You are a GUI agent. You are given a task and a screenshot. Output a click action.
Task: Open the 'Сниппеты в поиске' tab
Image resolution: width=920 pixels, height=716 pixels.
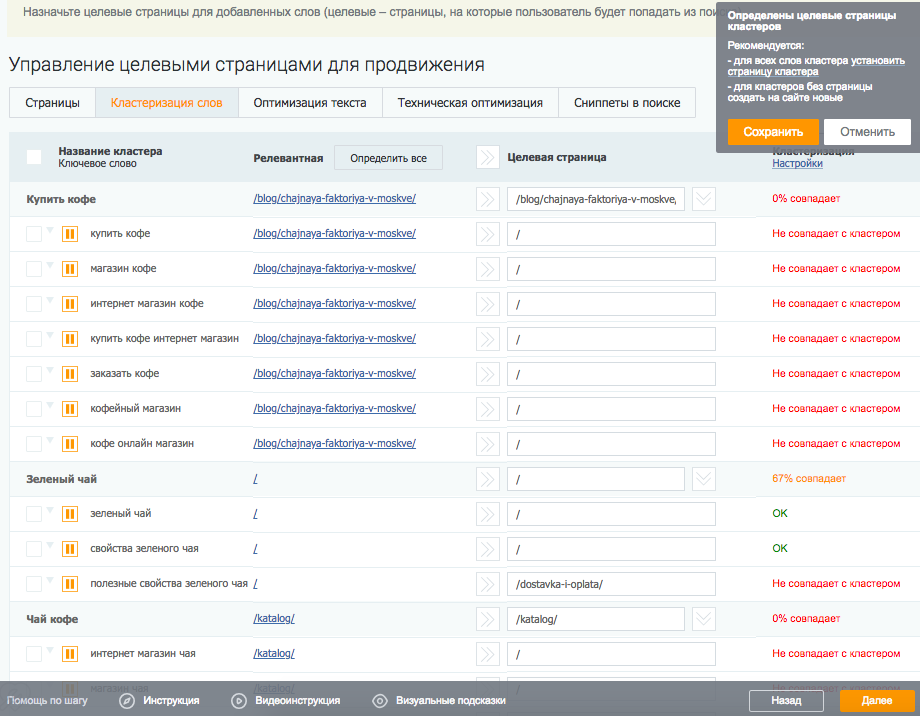tap(627, 103)
